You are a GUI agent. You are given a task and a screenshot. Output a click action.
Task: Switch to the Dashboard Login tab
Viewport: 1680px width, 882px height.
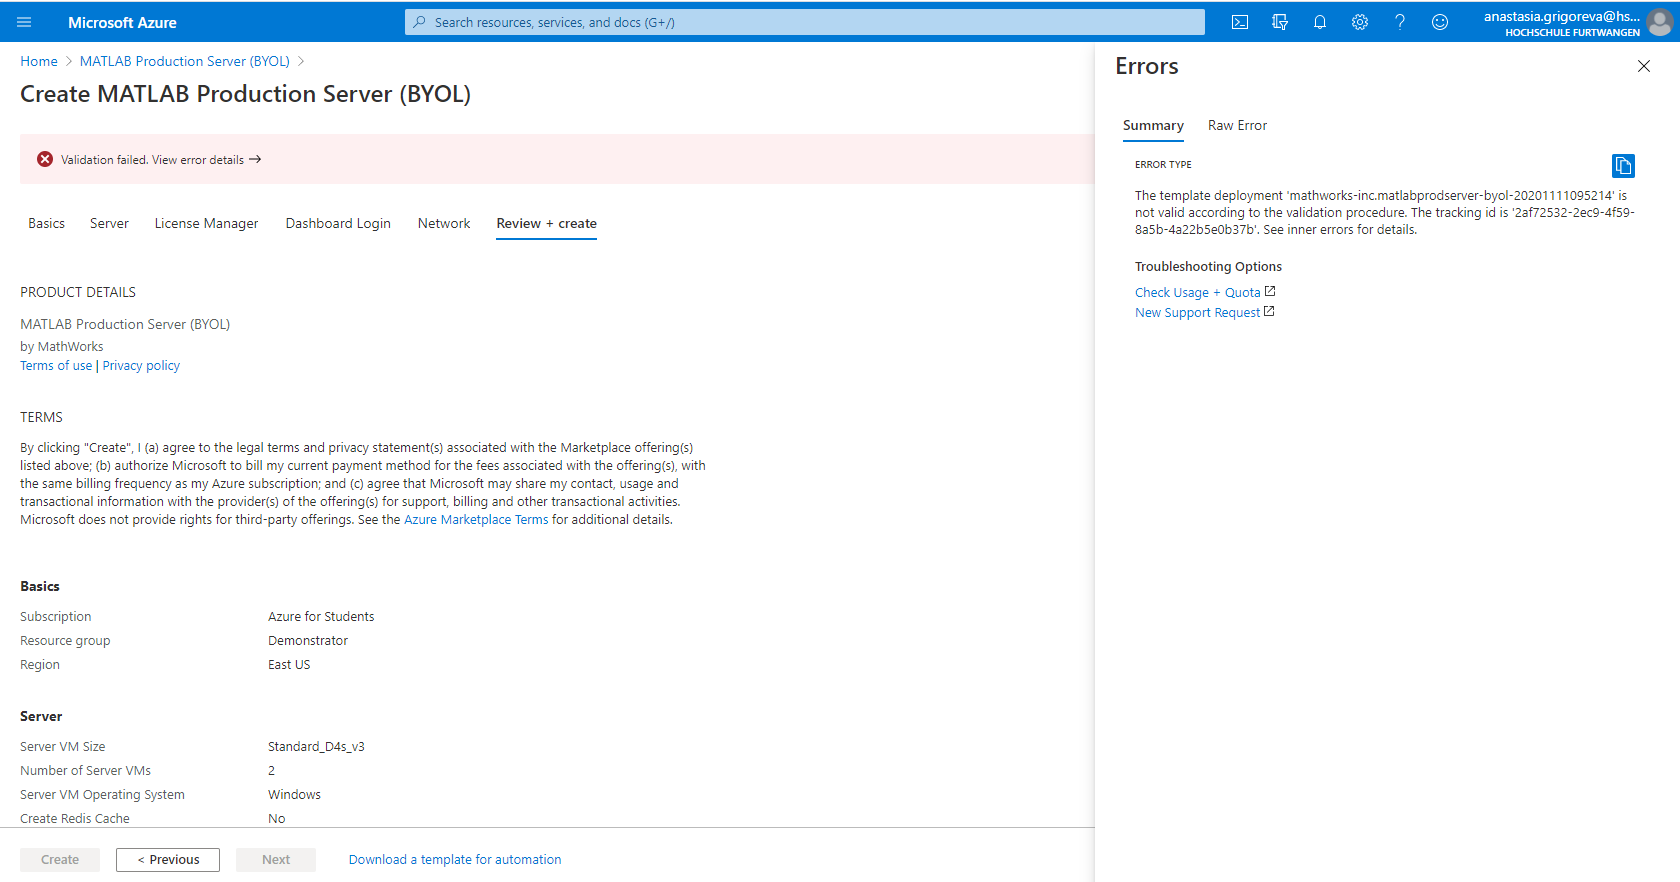click(x=338, y=223)
